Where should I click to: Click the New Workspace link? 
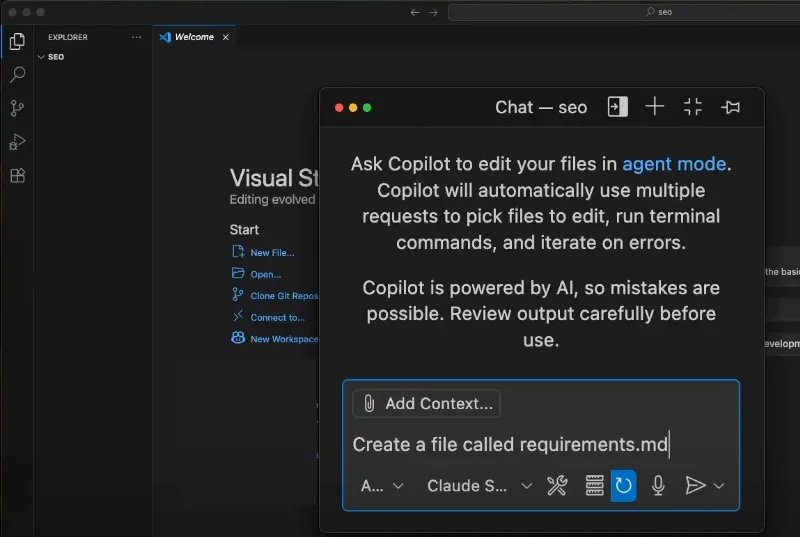click(x=284, y=339)
